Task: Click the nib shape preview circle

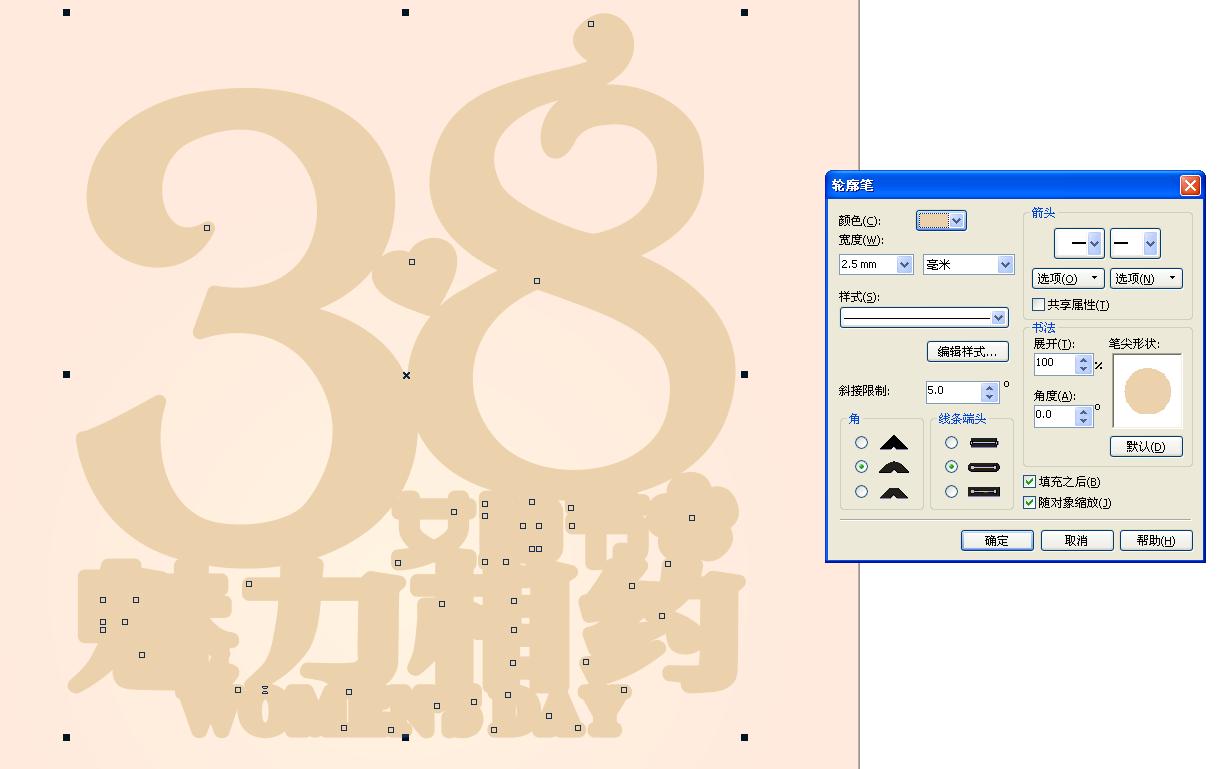Action: [x=1147, y=391]
